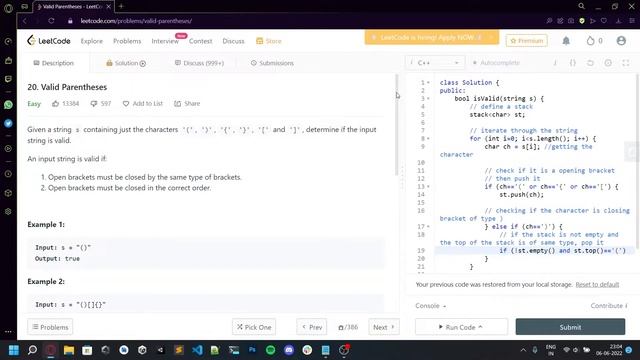Open the Problems list button

point(50,327)
